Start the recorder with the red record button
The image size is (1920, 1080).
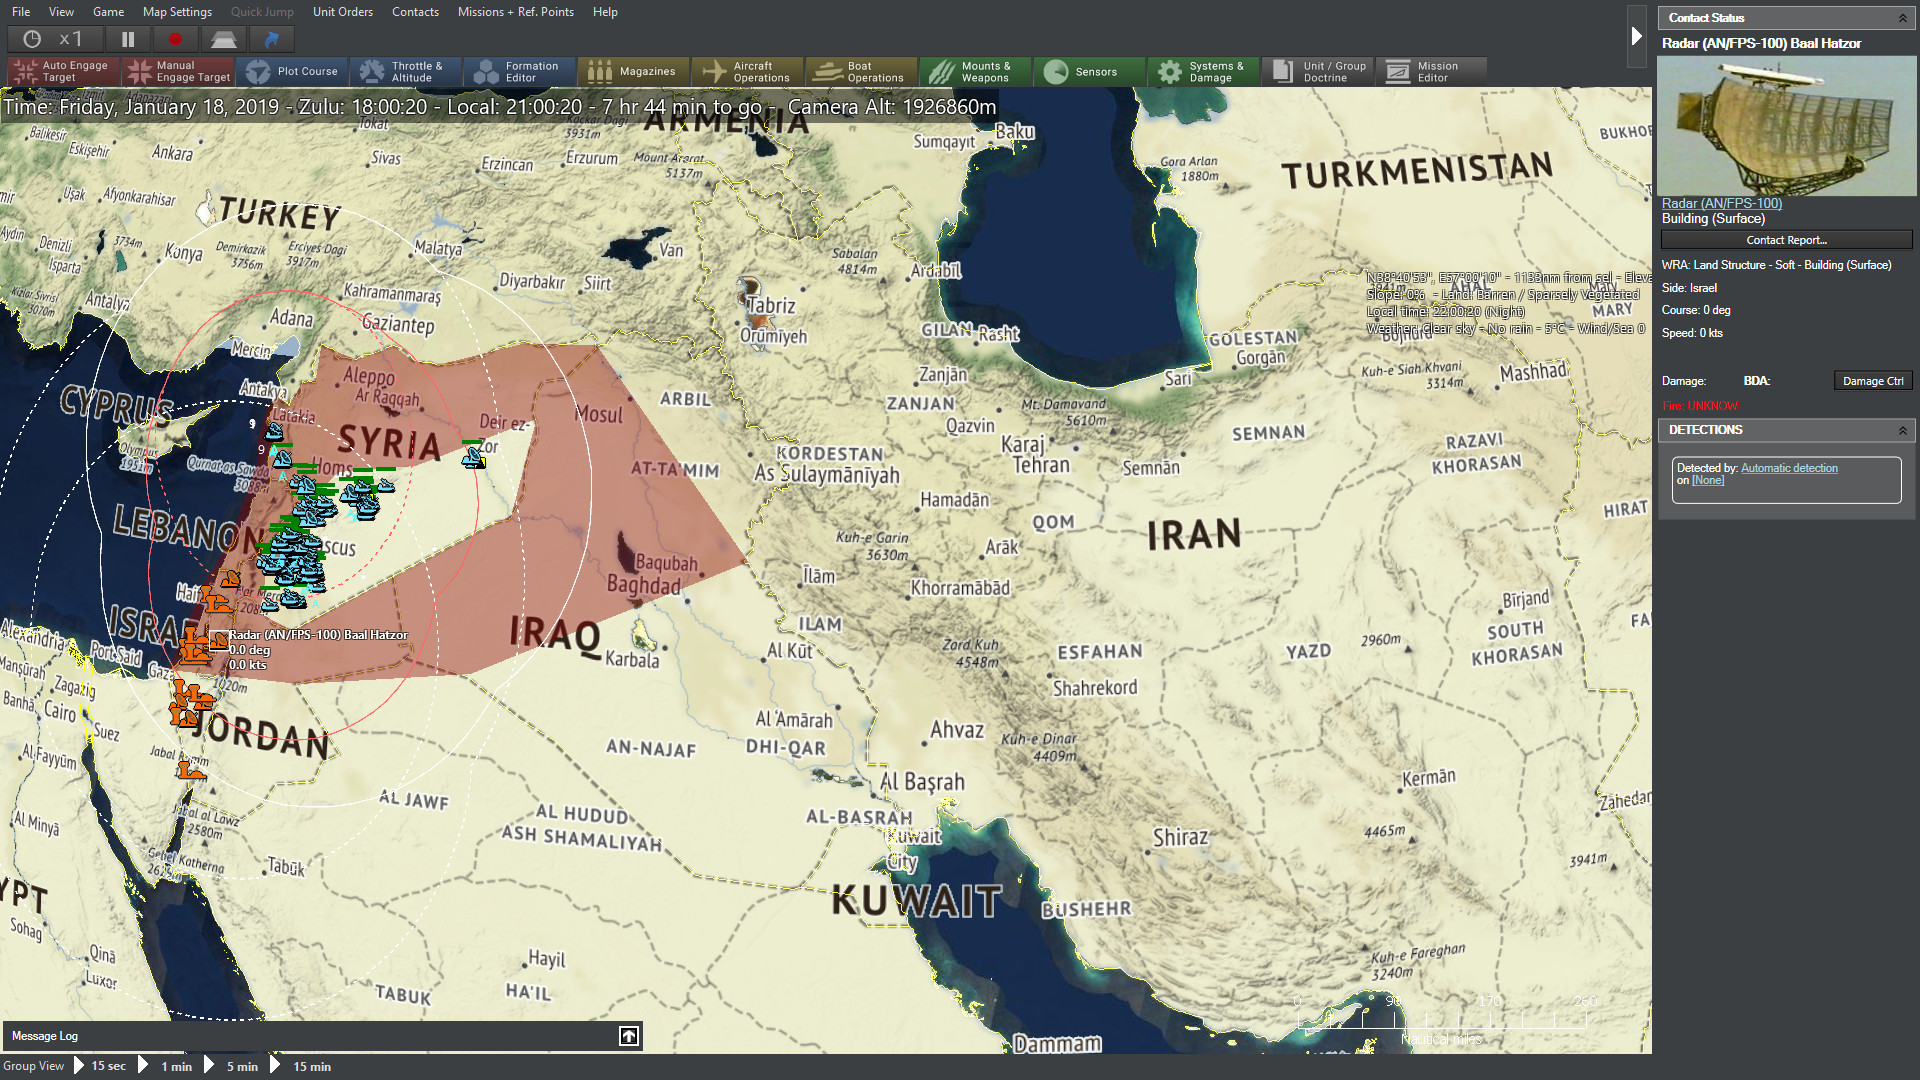(174, 38)
